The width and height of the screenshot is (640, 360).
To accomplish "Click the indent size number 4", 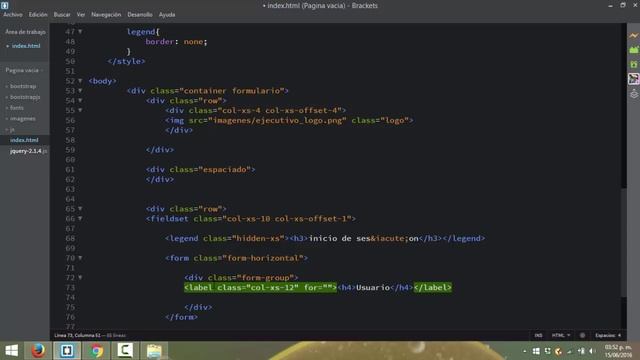I will pyautogui.click(x=619, y=336).
